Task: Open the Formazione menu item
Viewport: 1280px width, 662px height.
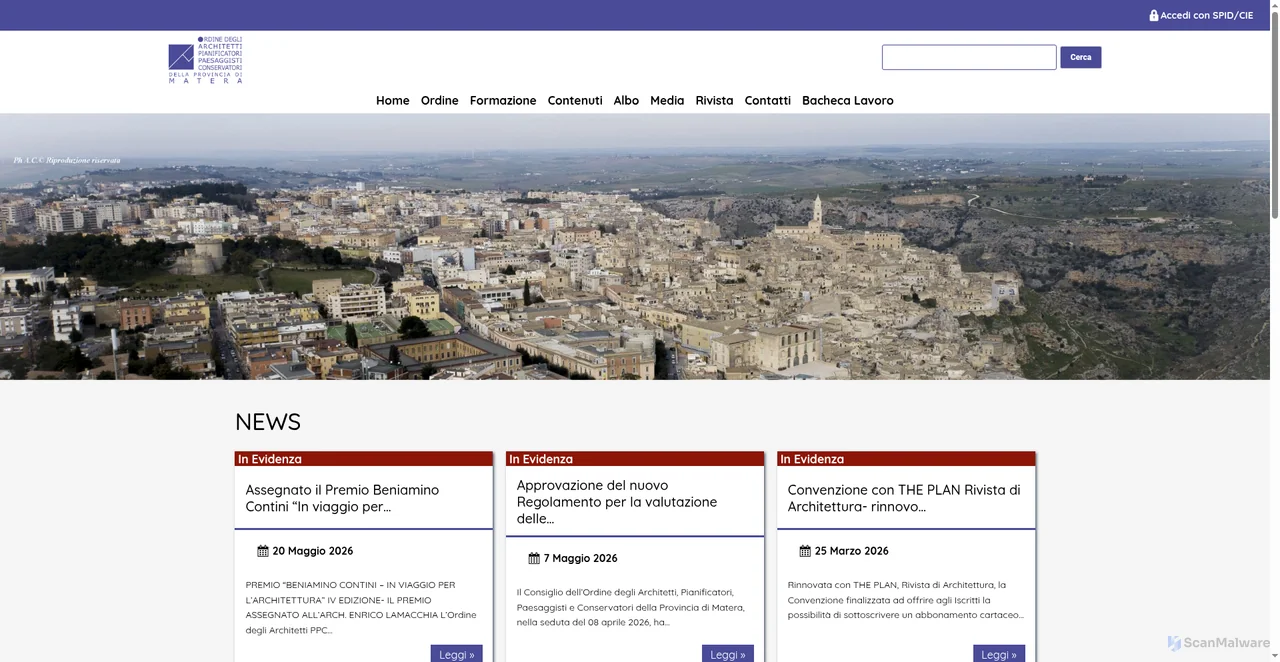Action: coord(503,100)
